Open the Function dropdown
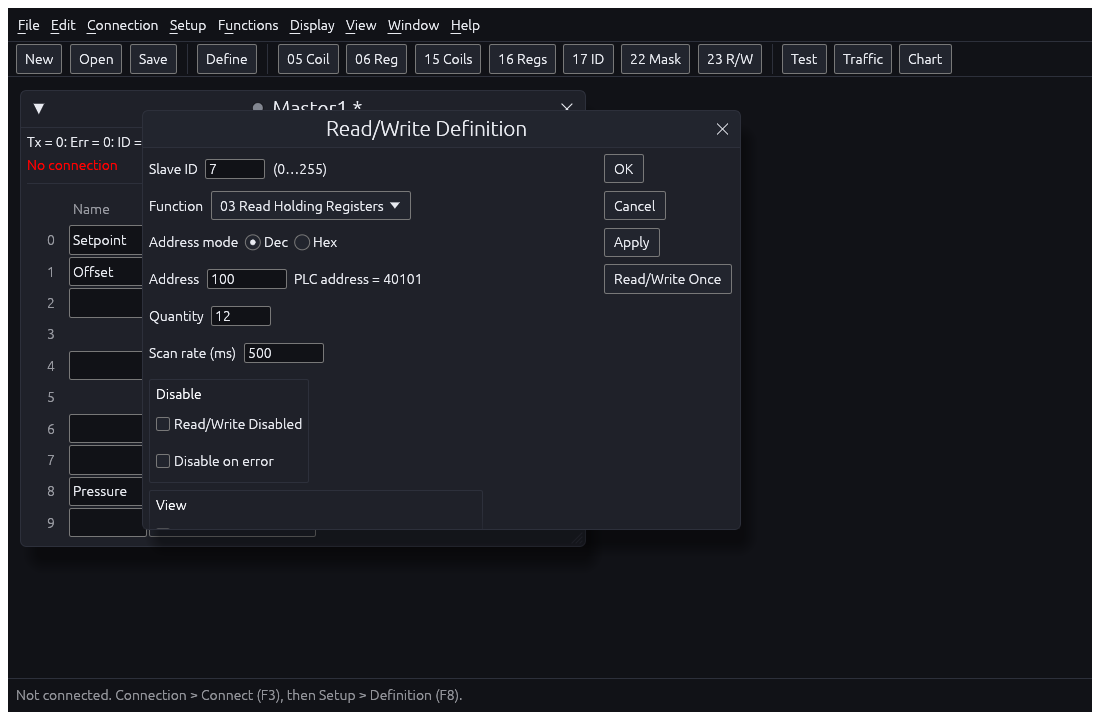The height and width of the screenshot is (720, 1100). [311, 206]
